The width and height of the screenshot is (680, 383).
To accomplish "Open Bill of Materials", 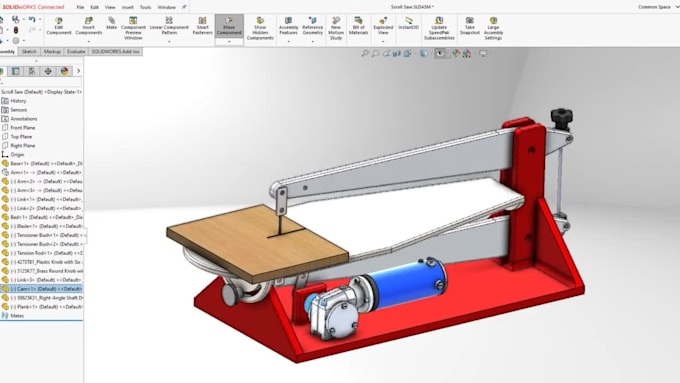I will 359,26.
